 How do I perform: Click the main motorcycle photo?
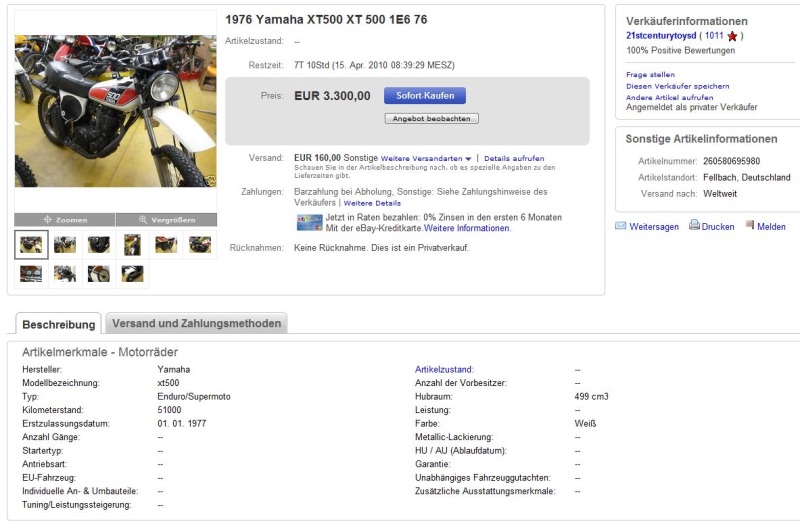coord(115,110)
